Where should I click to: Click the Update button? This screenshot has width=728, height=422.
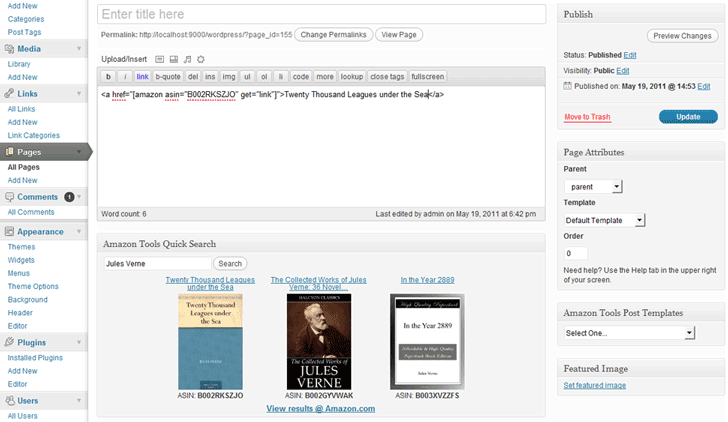(x=688, y=117)
